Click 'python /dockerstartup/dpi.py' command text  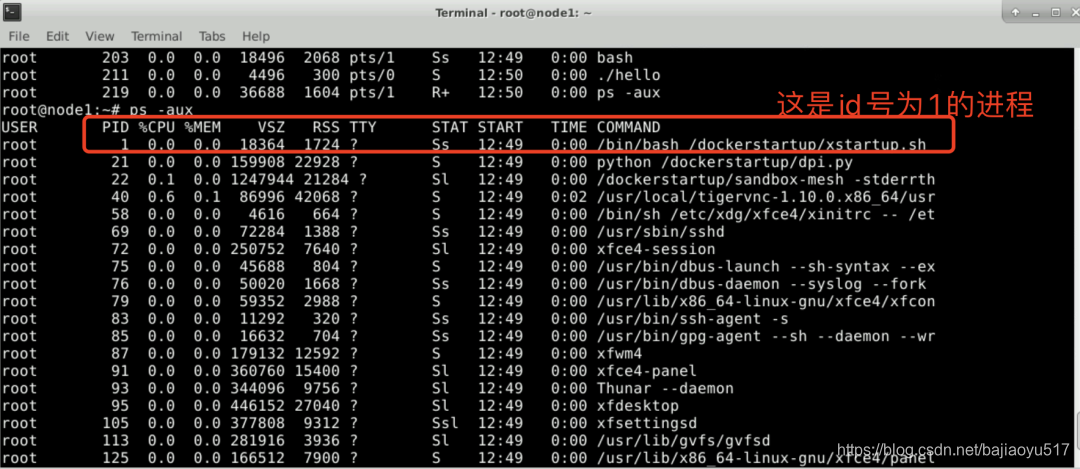click(725, 163)
